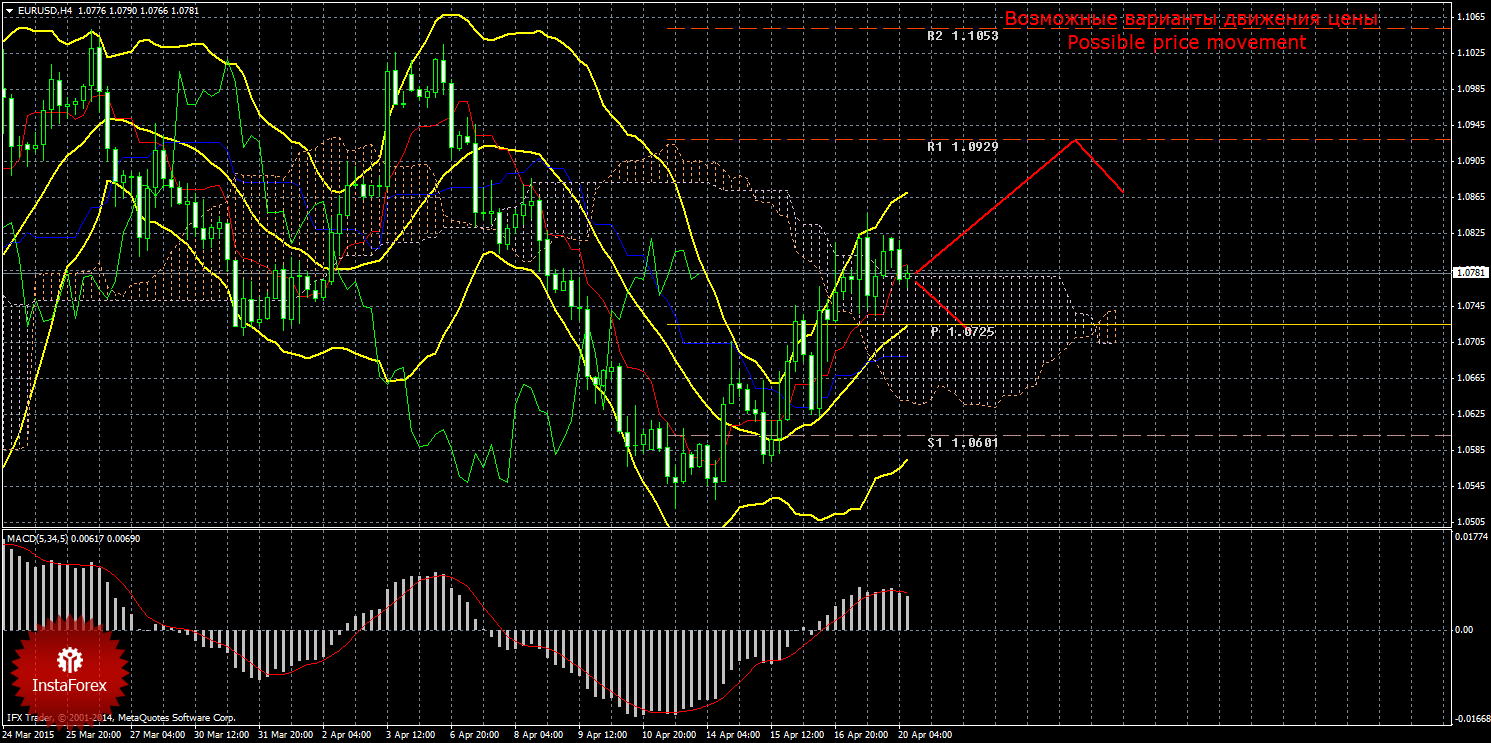The height and width of the screenshot is (743, 1491).
Task: Click the 0.01774 MACD scale value
Action: (1469, 537)
